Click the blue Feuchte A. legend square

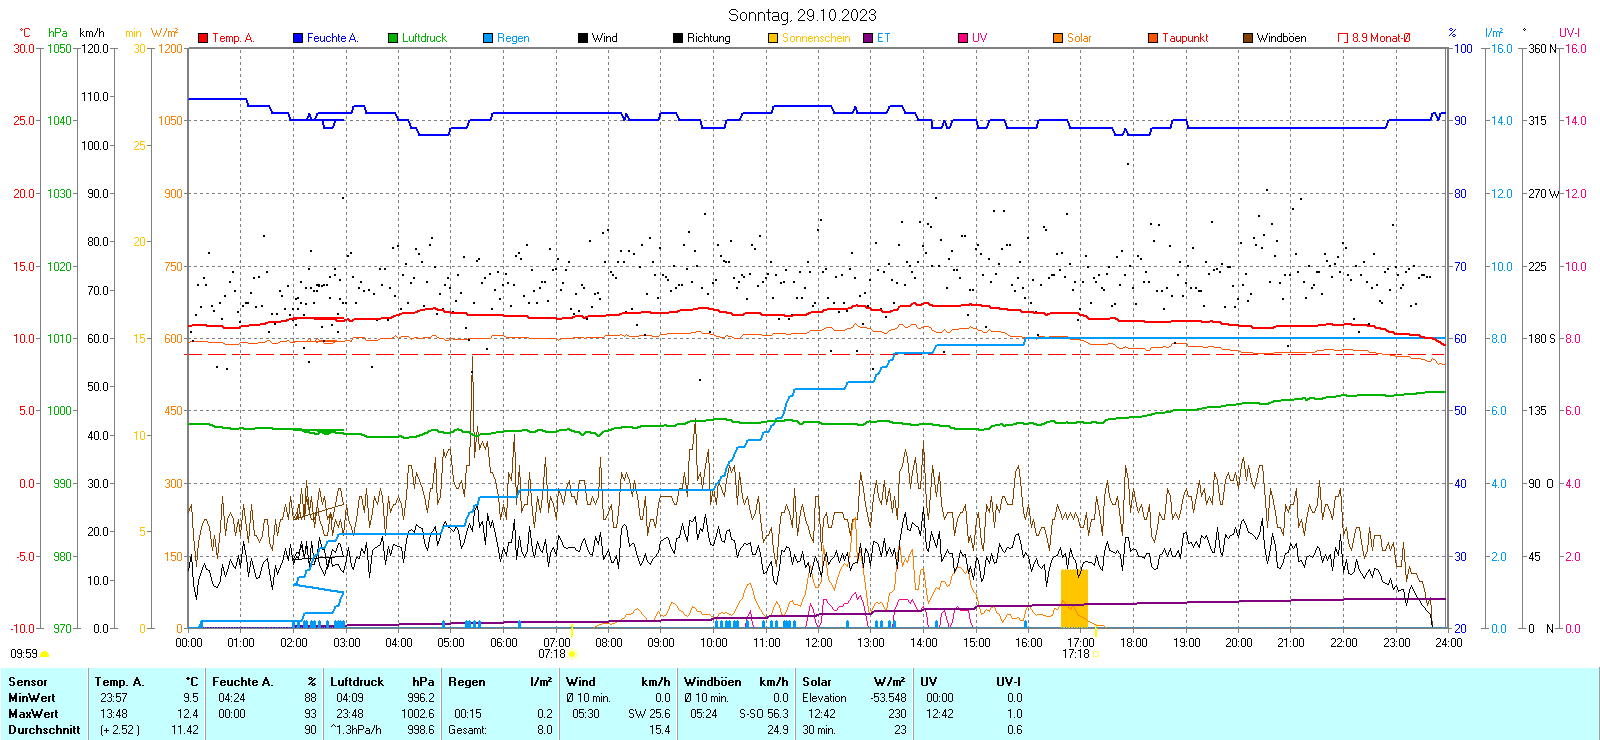point(298,38)
